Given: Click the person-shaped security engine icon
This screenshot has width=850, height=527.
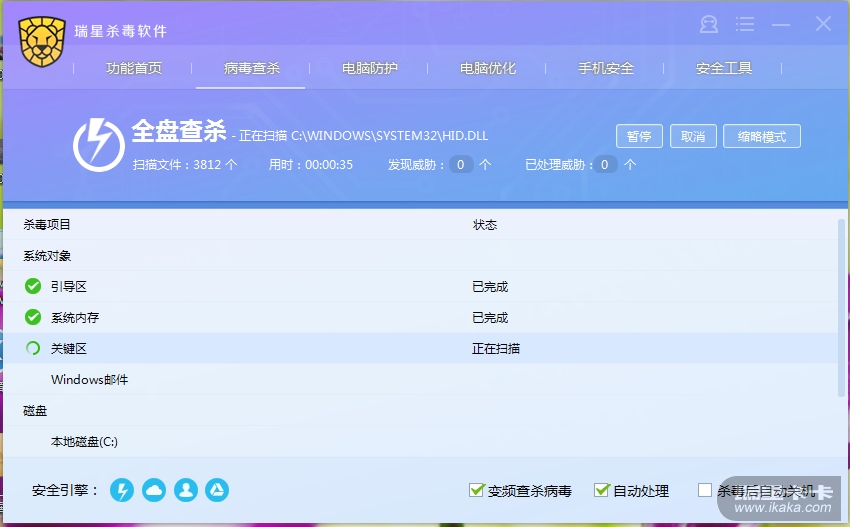Looking at the screenshot, I should click(185, 490).
